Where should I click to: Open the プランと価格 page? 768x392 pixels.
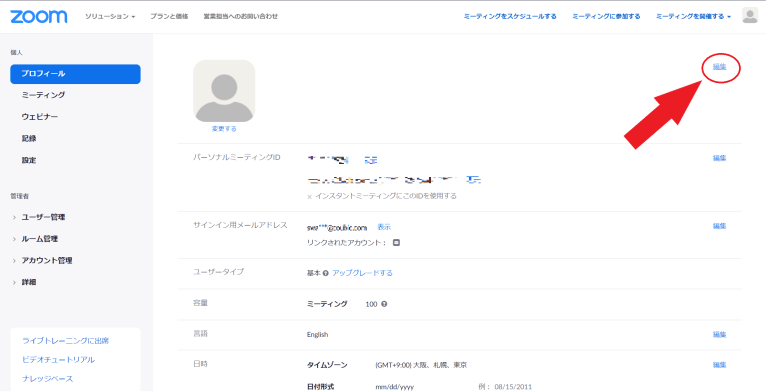(x=169, y=16)
